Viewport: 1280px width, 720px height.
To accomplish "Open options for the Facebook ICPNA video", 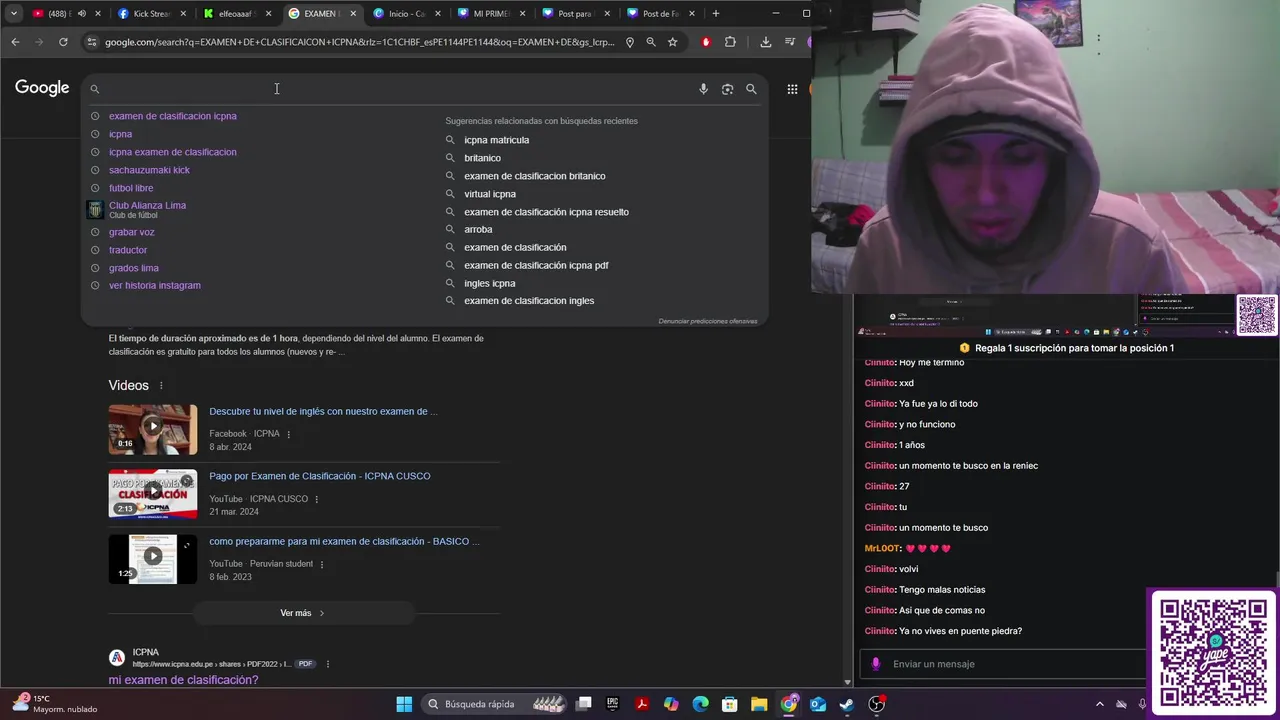I will click(289, 434).
